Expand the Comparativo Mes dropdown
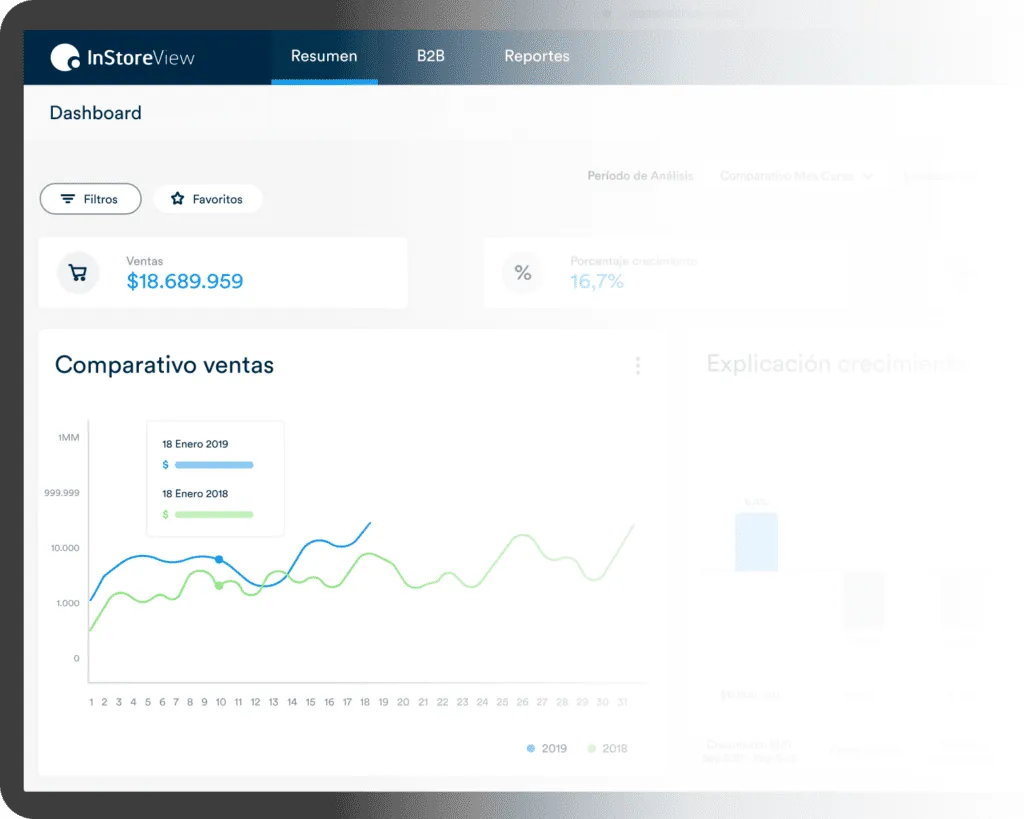 pos(797,176)
